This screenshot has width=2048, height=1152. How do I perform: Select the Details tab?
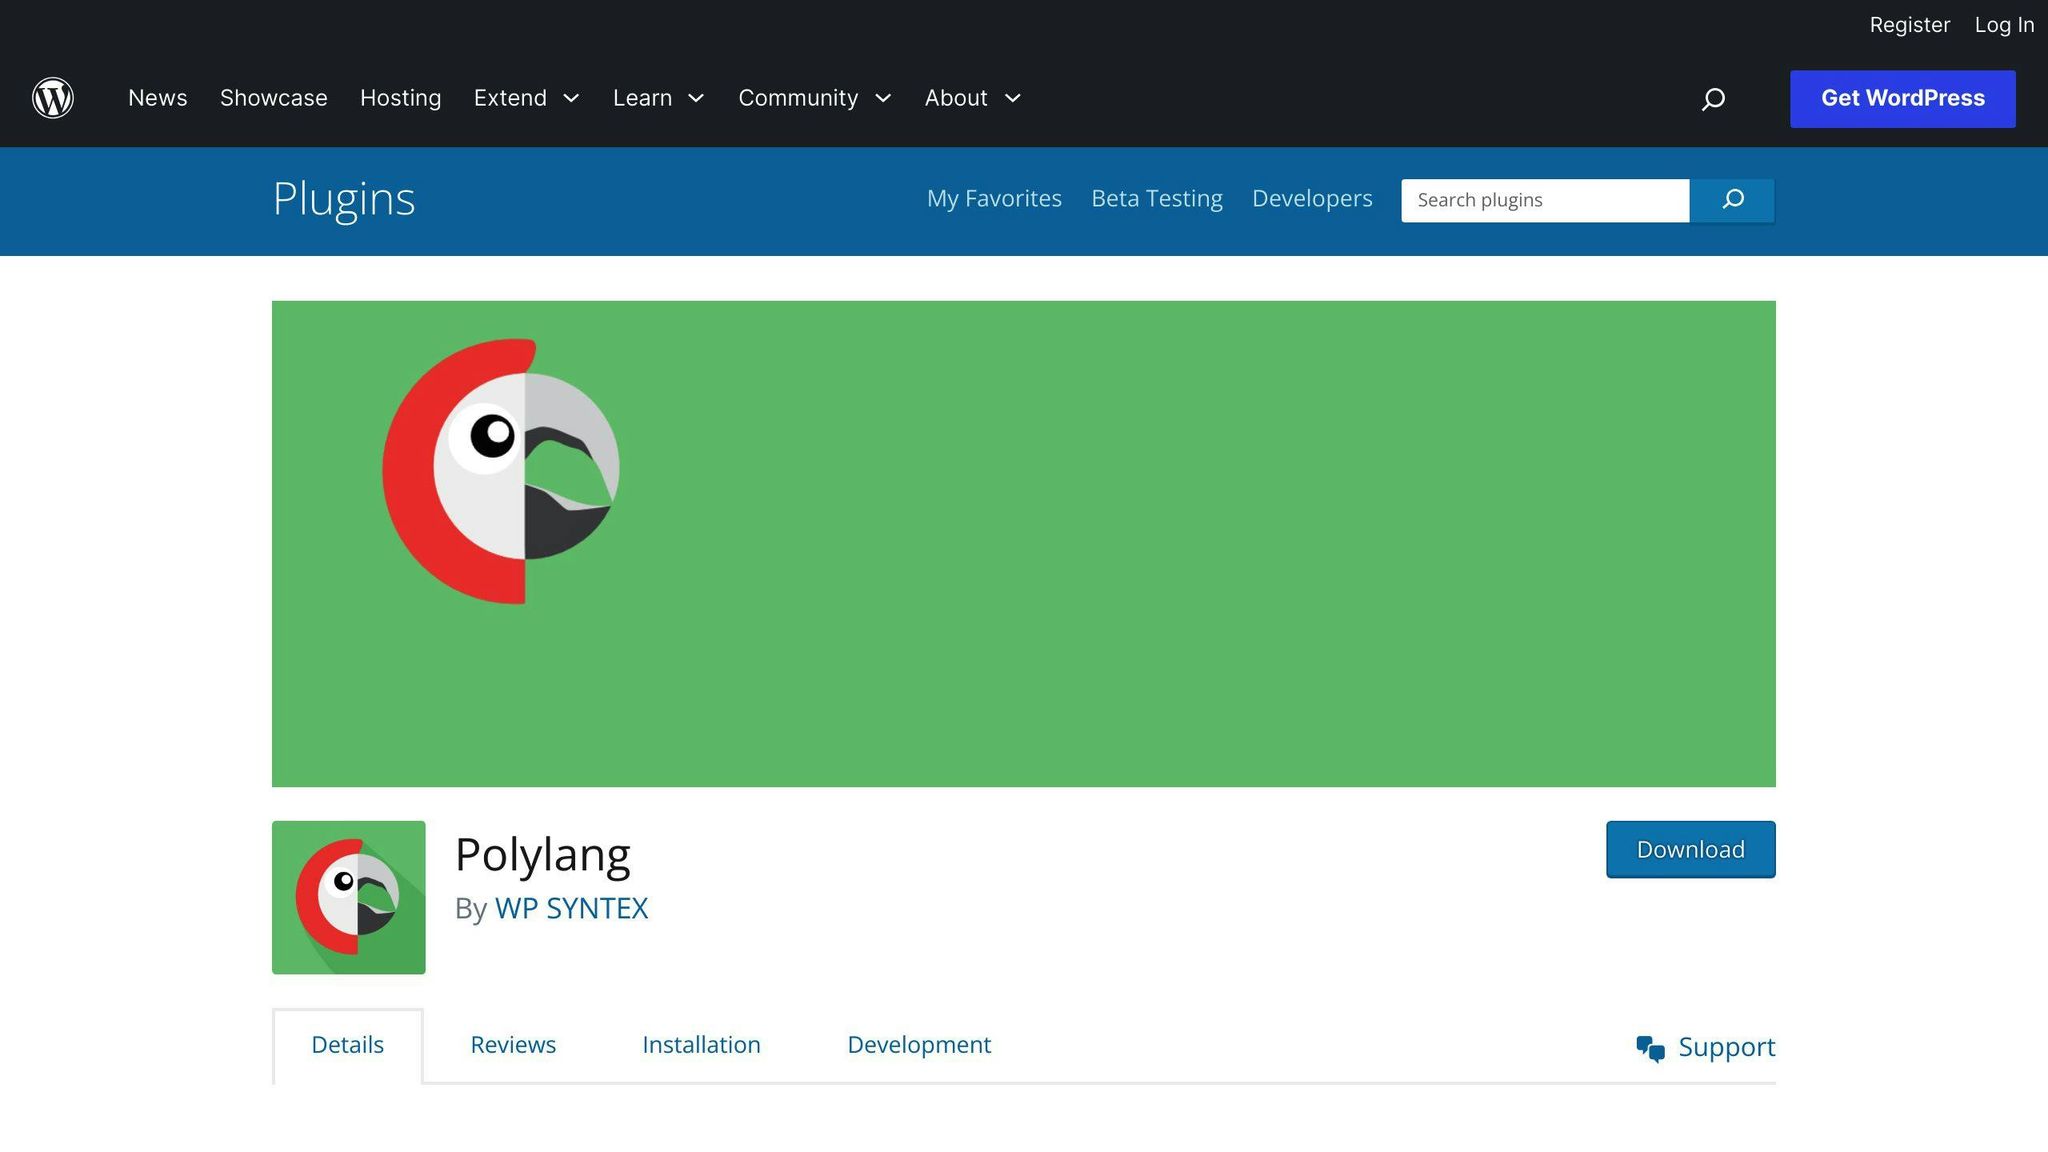point(347,1045)
